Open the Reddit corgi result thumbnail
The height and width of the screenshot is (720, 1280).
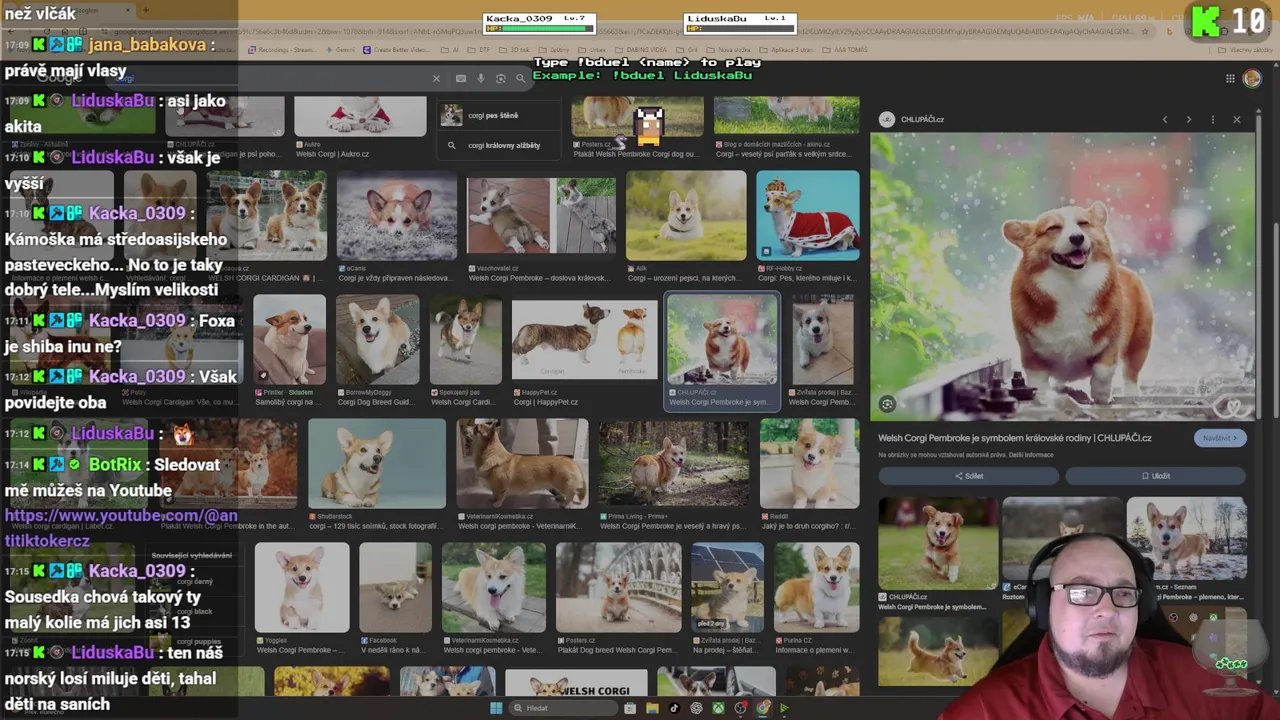point(809,464)
